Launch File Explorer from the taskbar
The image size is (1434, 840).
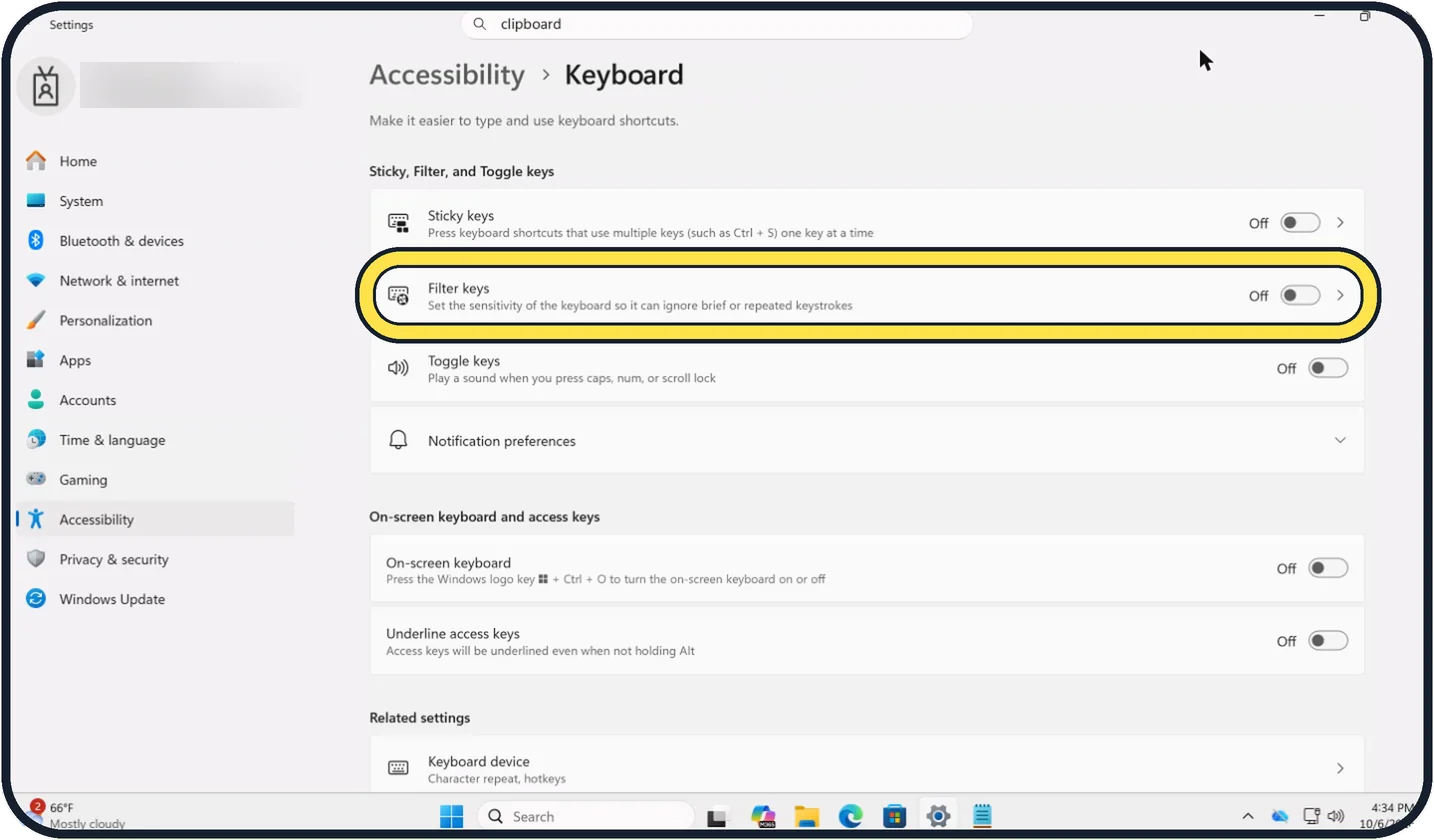coord(807,816)
